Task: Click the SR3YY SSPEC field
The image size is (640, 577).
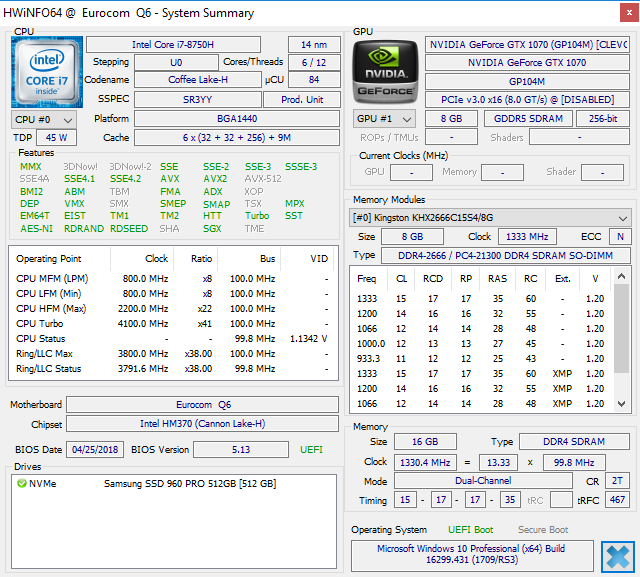Action: click(198, 100)
